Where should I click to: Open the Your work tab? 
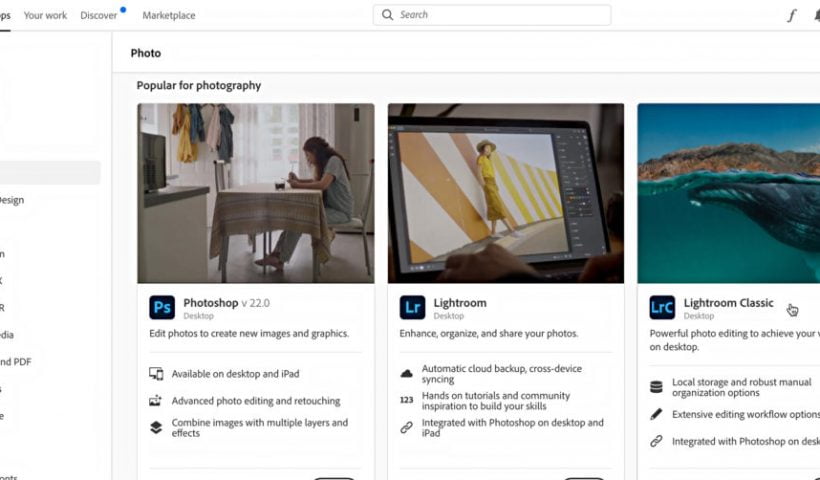click(45, 15)
